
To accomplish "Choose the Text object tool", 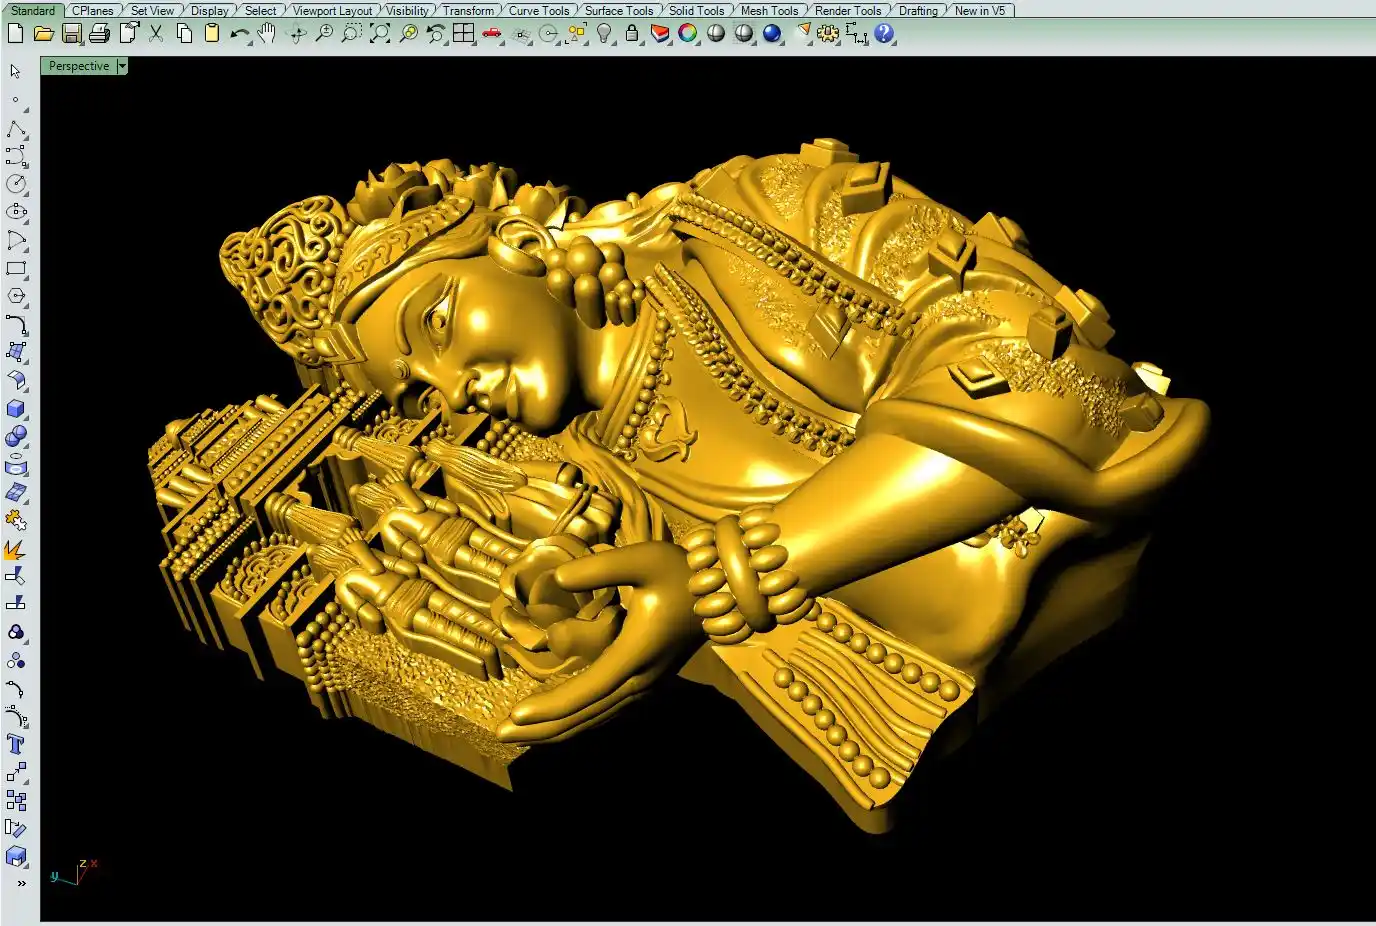I will [15, 744].
